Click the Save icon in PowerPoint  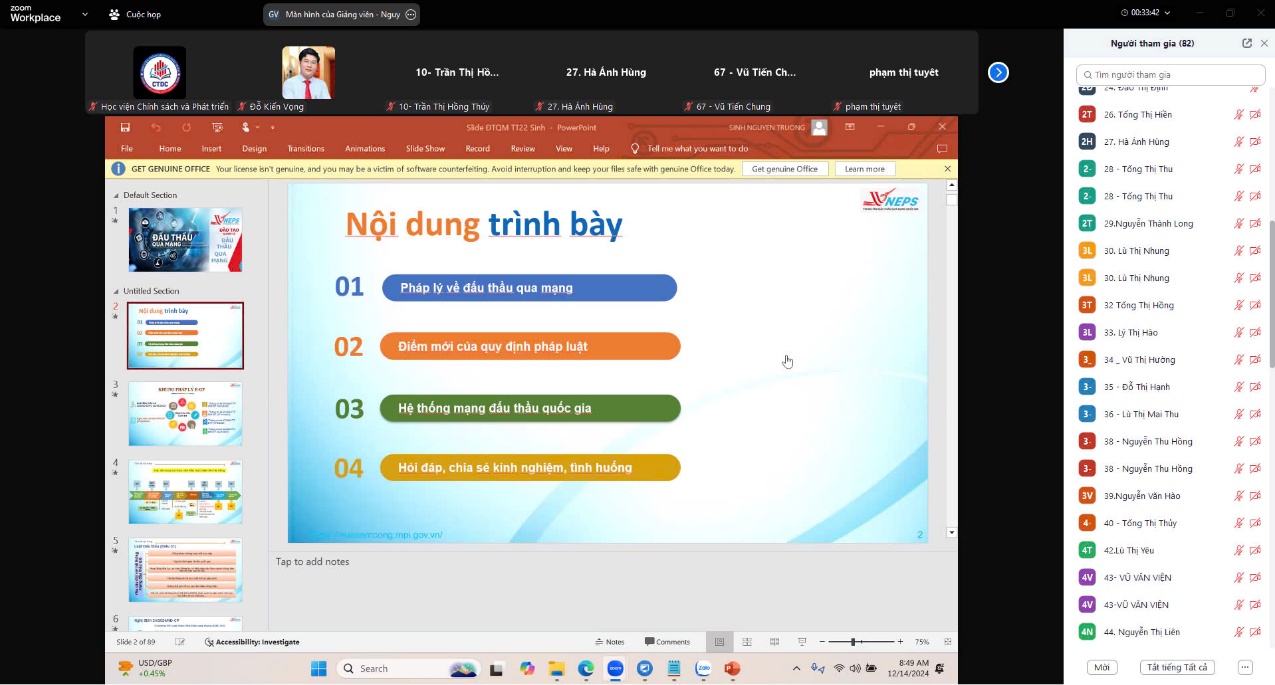point(125,127)
